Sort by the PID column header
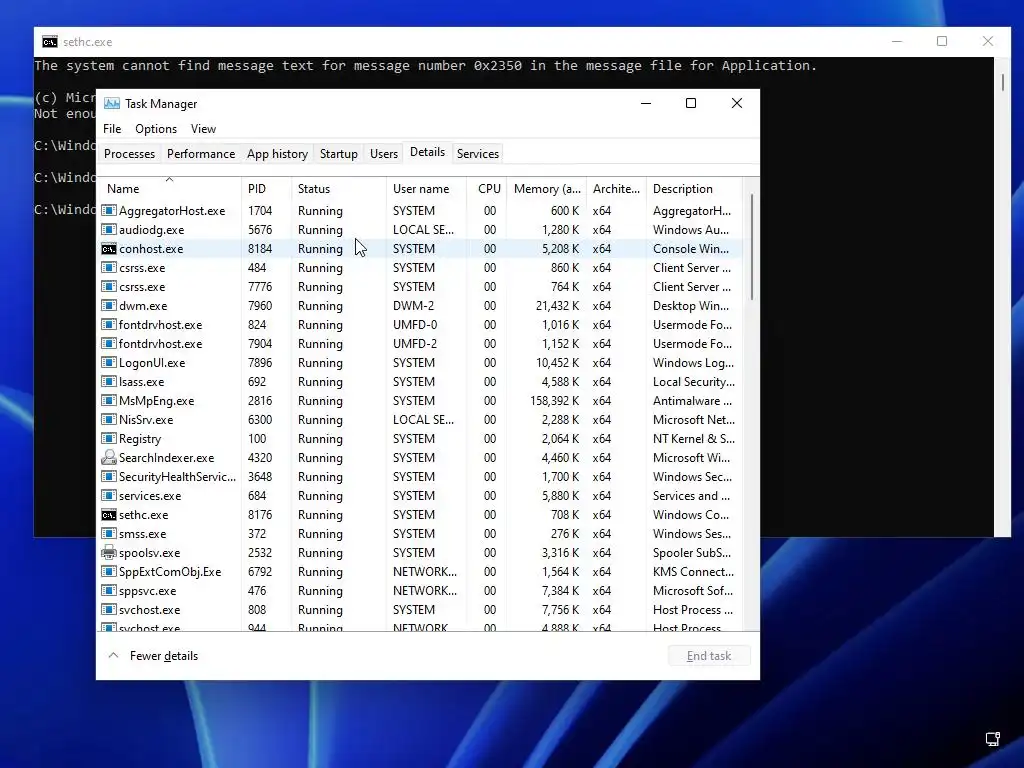Screen dimensions: 1024x768 (266, 188)
